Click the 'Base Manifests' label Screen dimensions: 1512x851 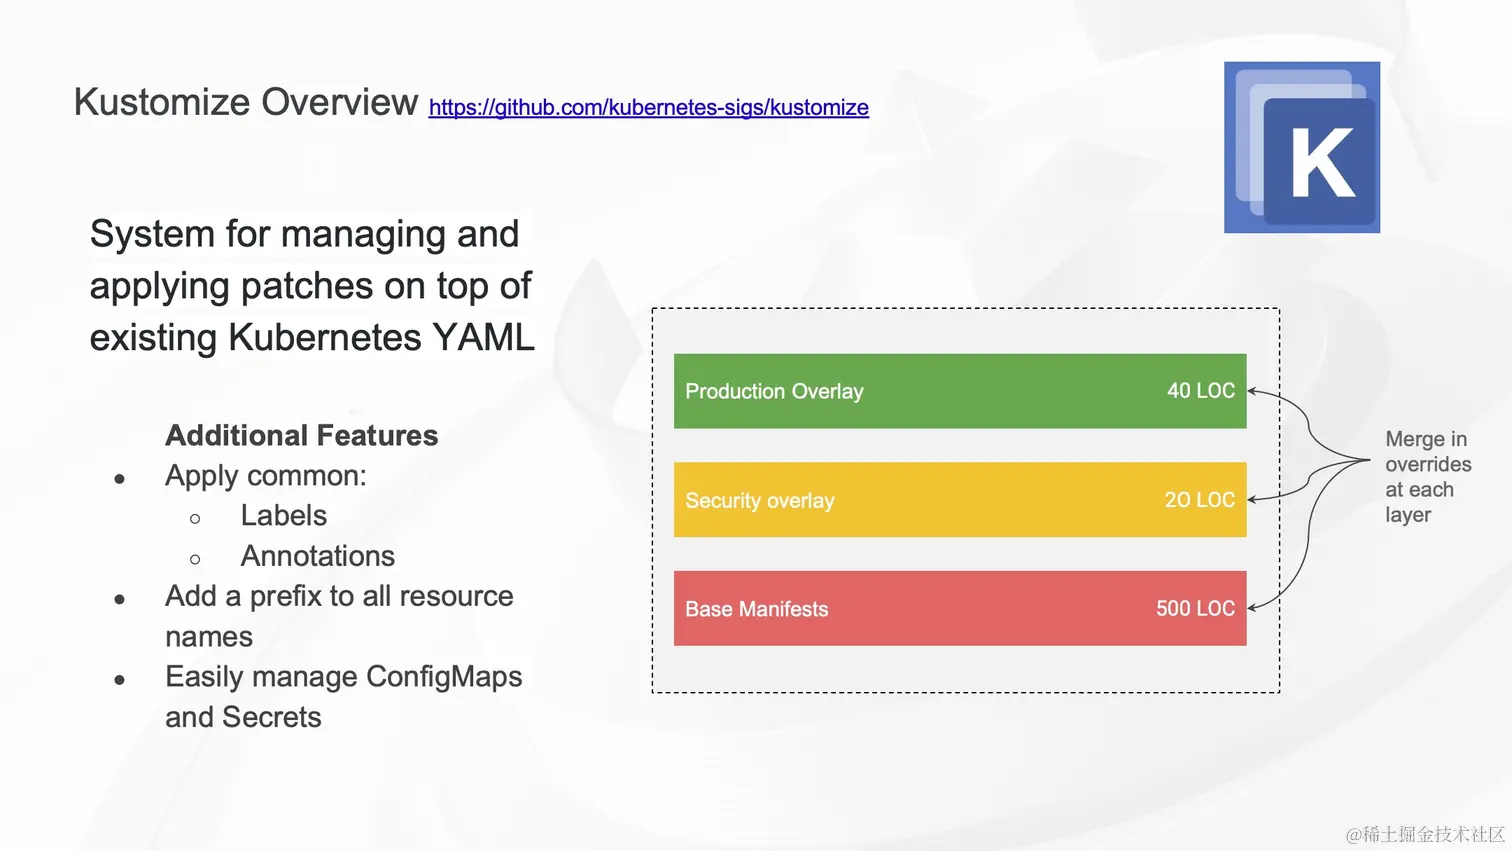pyautogui.click(x=757, y=609)
